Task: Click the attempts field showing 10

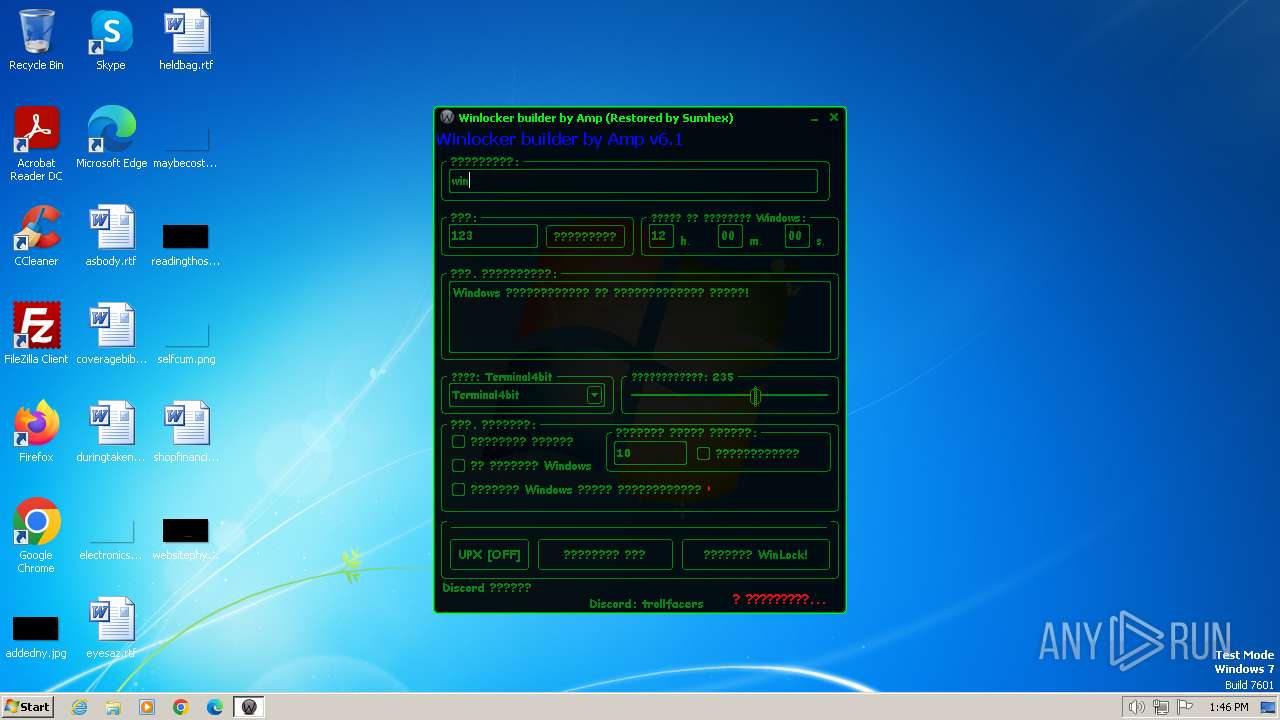Action: pos(650,453)
